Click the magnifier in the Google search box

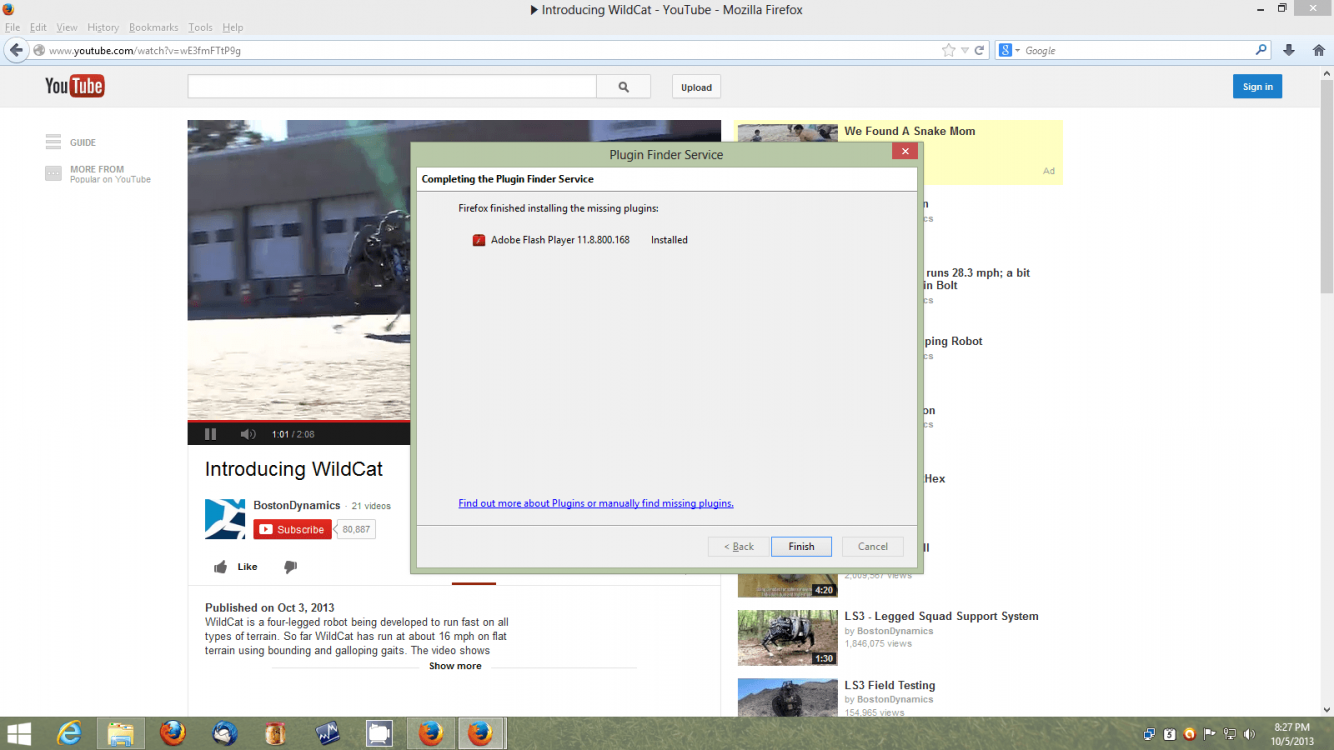(1261, 50)
